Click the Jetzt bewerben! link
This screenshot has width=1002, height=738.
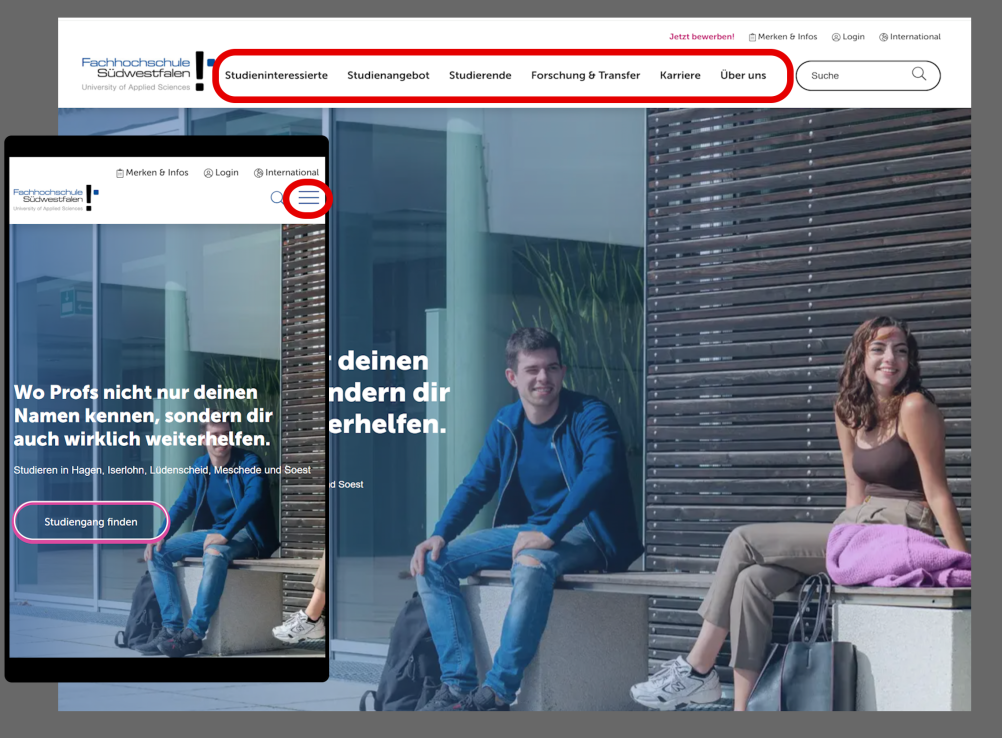point(701,37)
